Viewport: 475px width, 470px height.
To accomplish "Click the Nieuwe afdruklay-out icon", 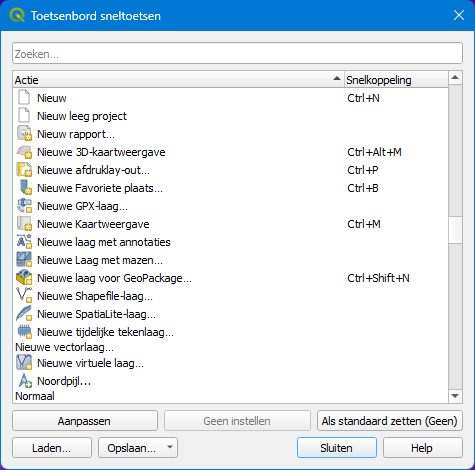I will tap(24, 170).
